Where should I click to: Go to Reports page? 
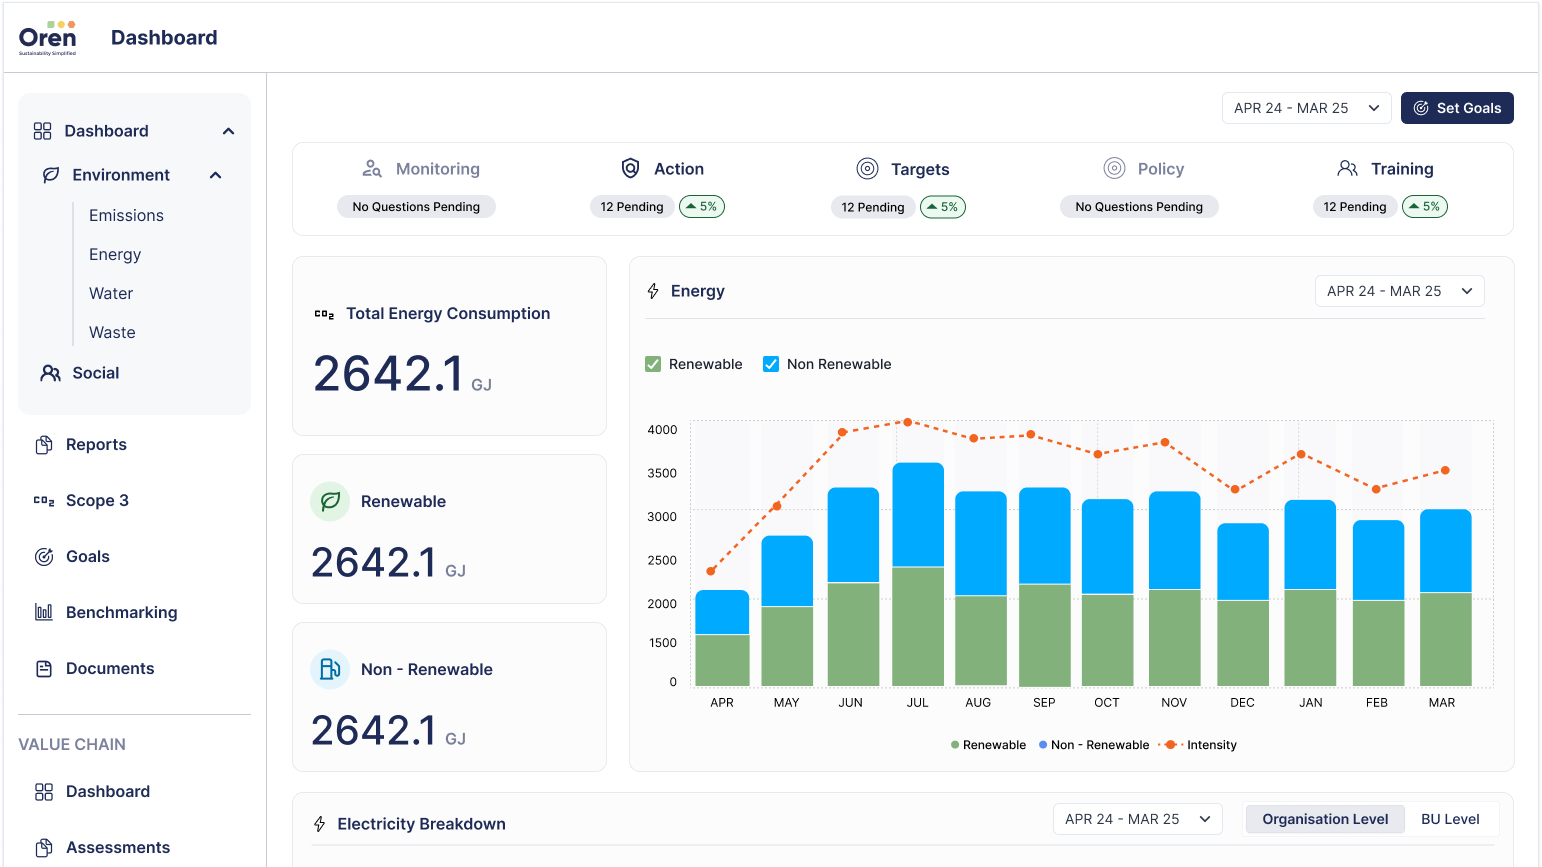[96, 445]
